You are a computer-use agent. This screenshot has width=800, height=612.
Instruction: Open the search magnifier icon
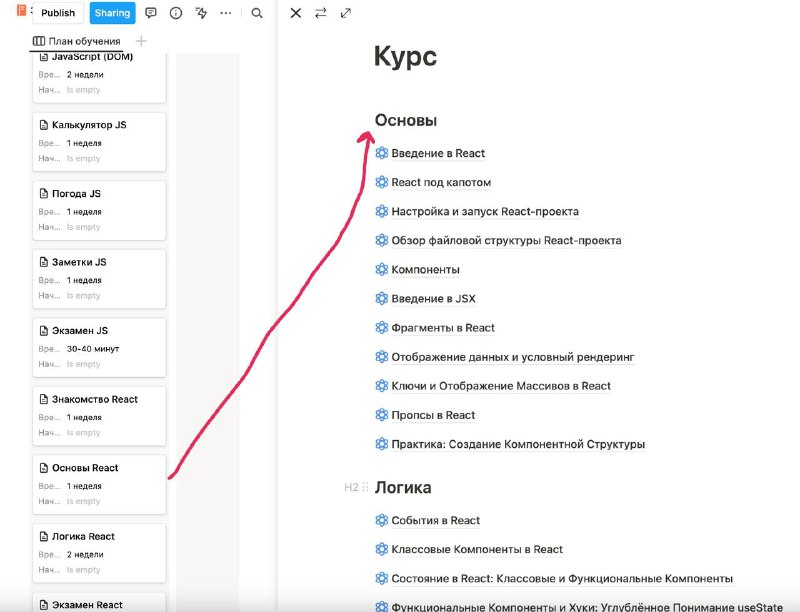257,13
